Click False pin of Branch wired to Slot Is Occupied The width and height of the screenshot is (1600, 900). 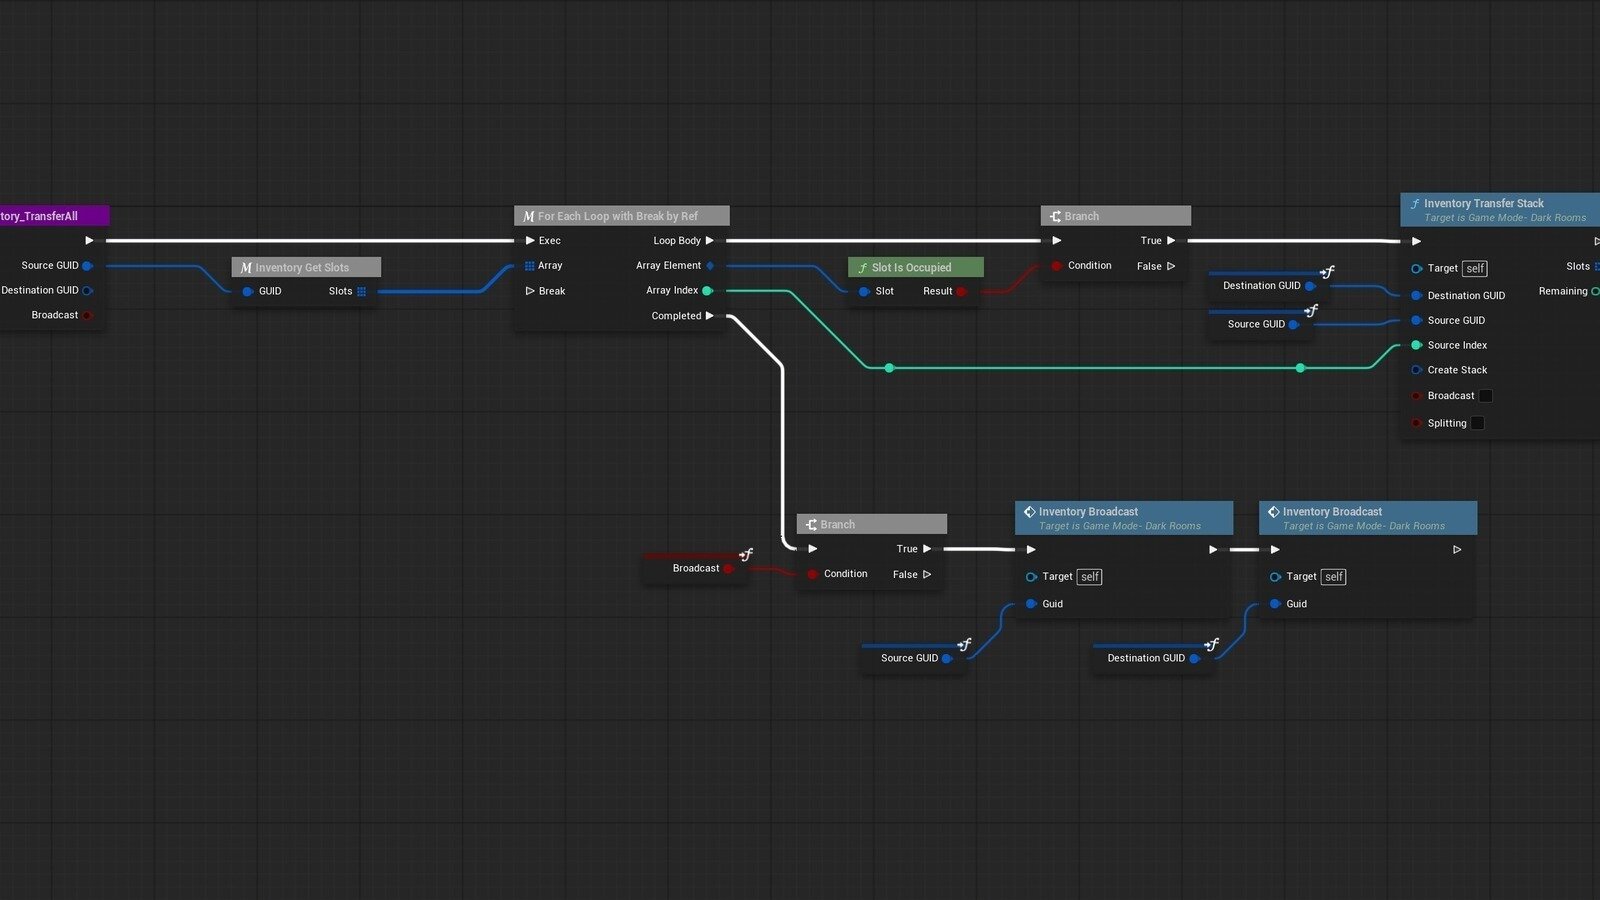click(x=1171, y=266)
